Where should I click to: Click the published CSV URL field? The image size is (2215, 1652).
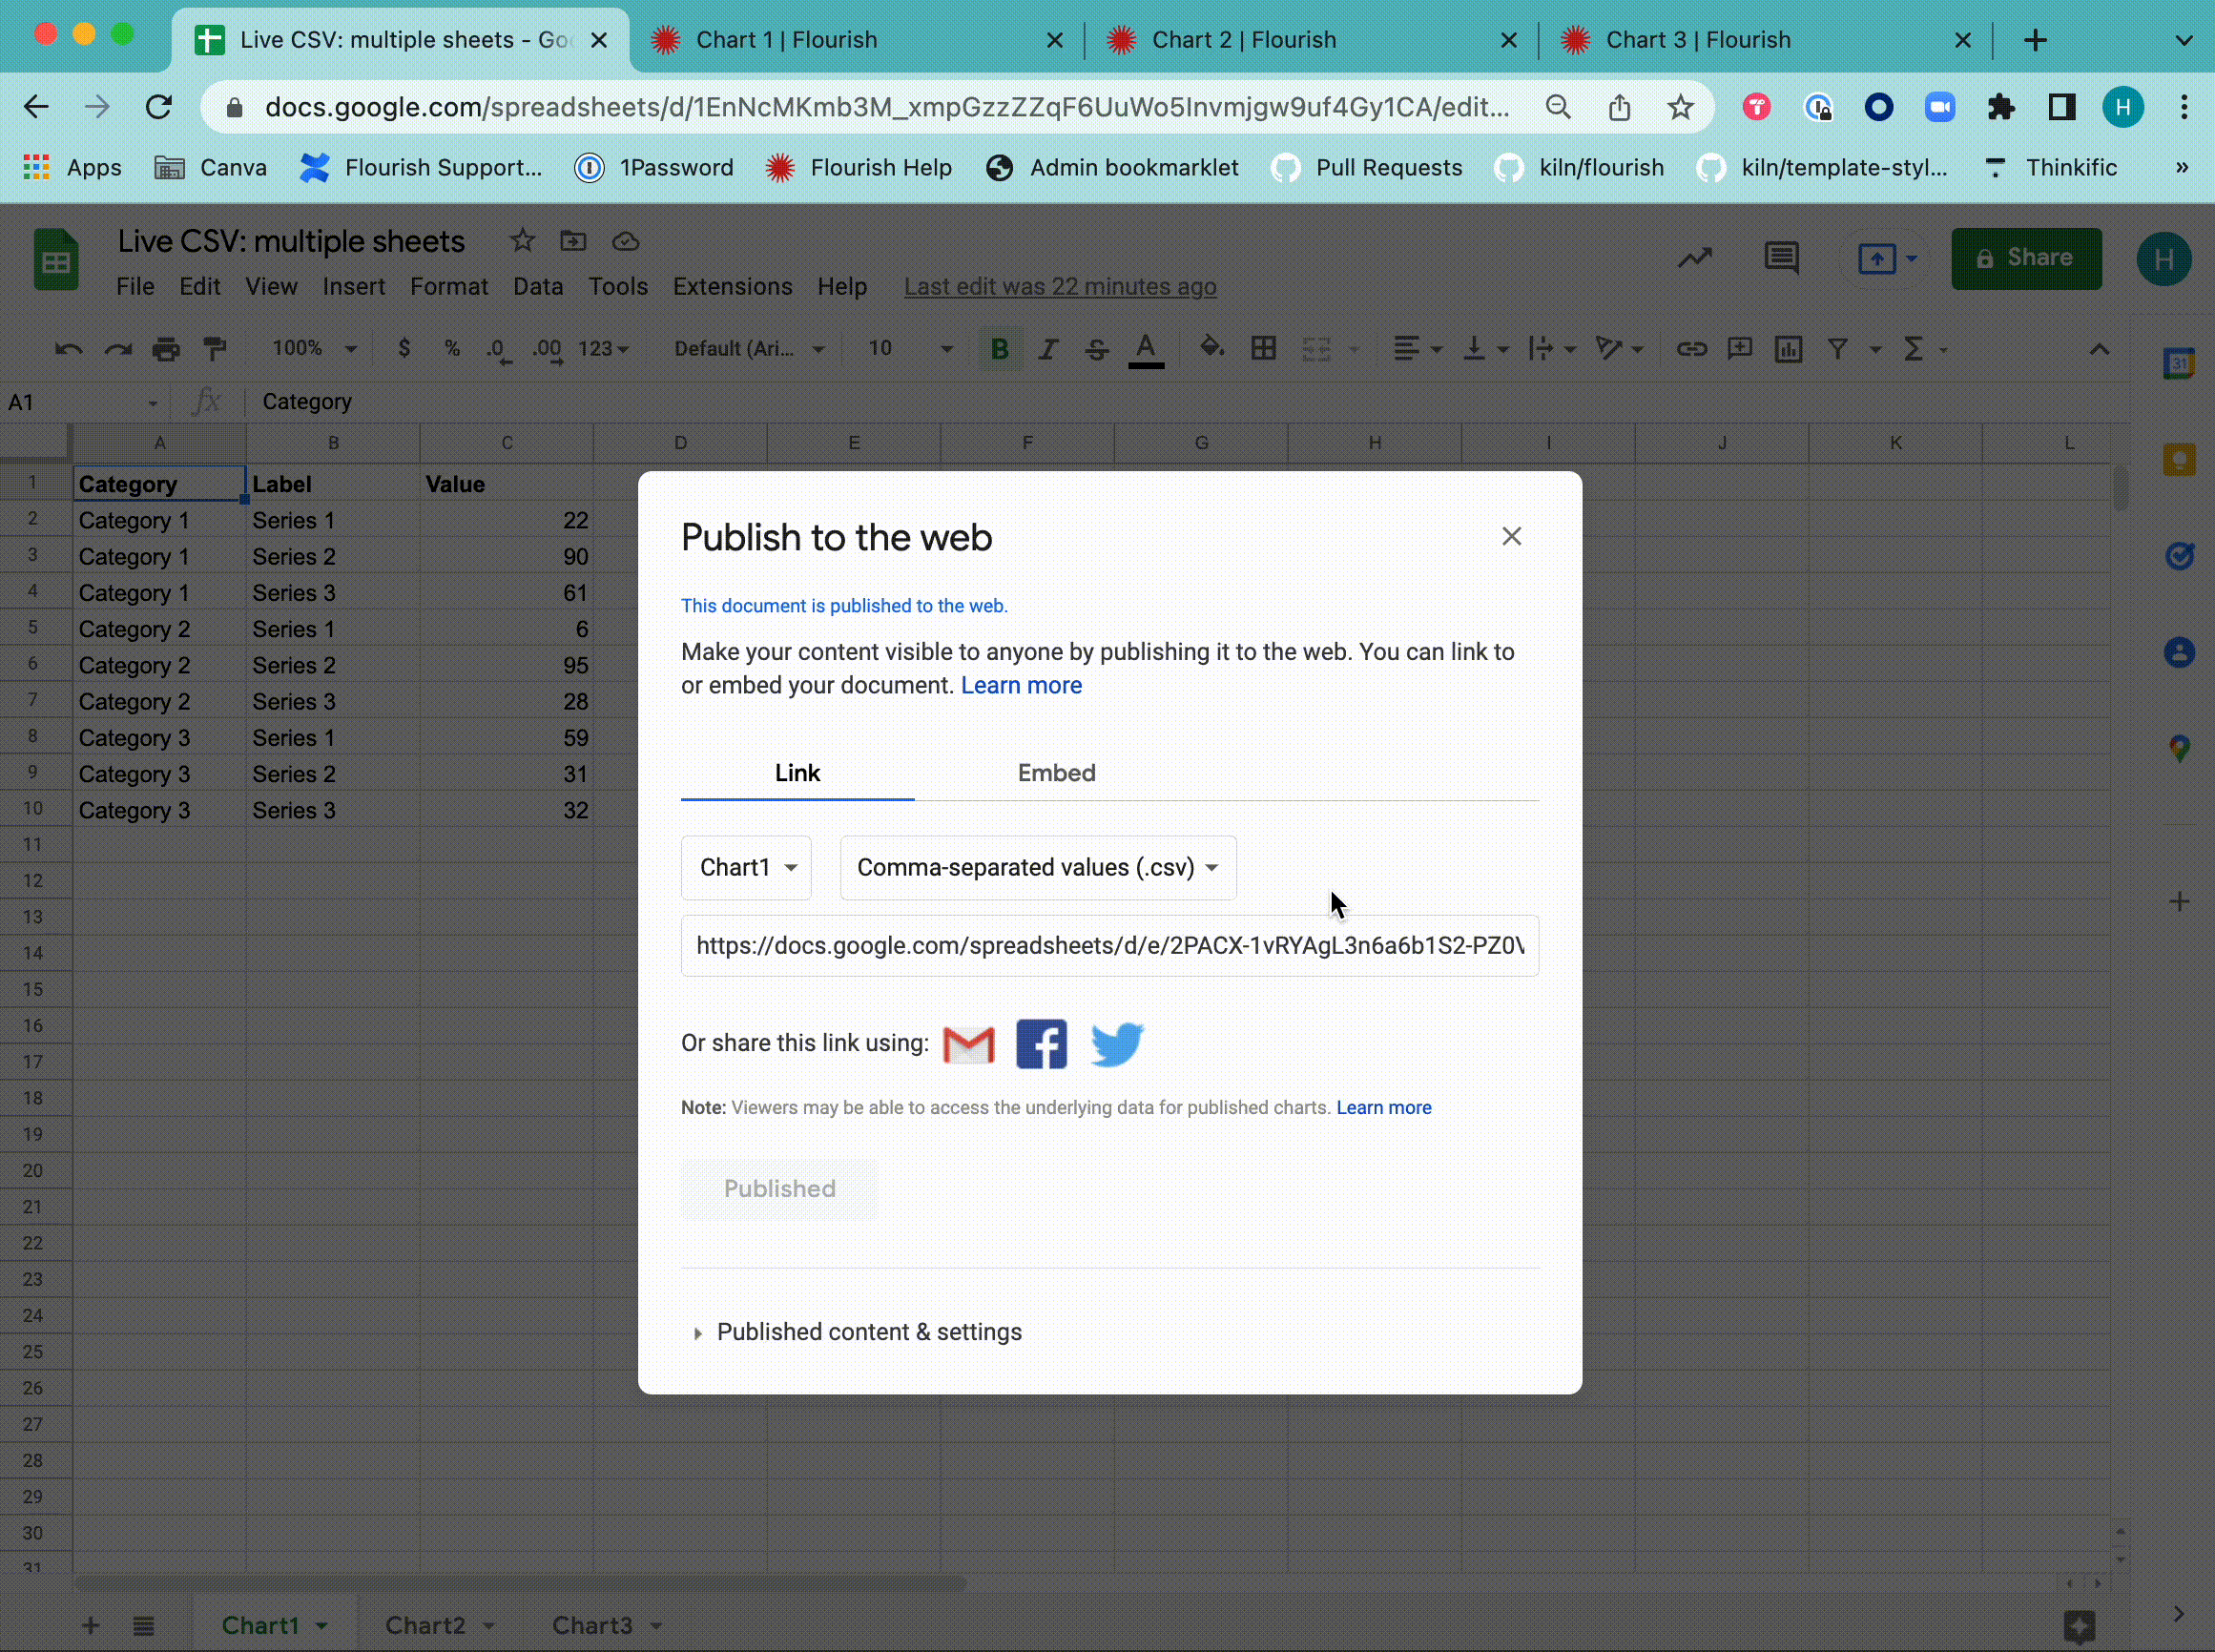[x=1109, y=946]
